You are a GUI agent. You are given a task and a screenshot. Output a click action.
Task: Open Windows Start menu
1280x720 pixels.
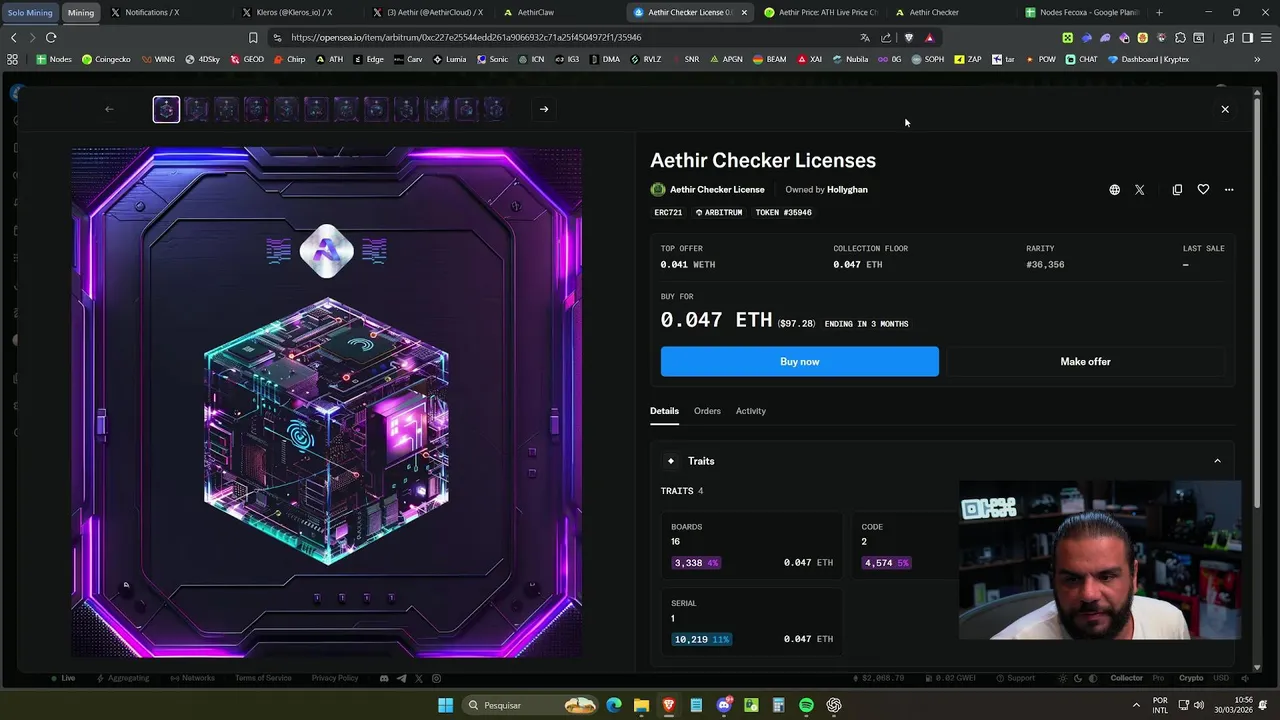[445, 705]
